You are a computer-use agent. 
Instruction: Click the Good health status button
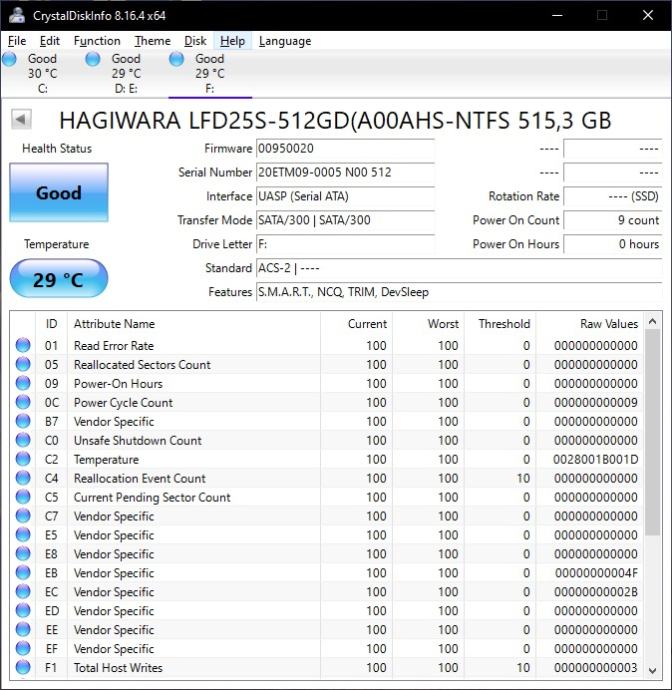pyautogui.click(x=58, y=193)
